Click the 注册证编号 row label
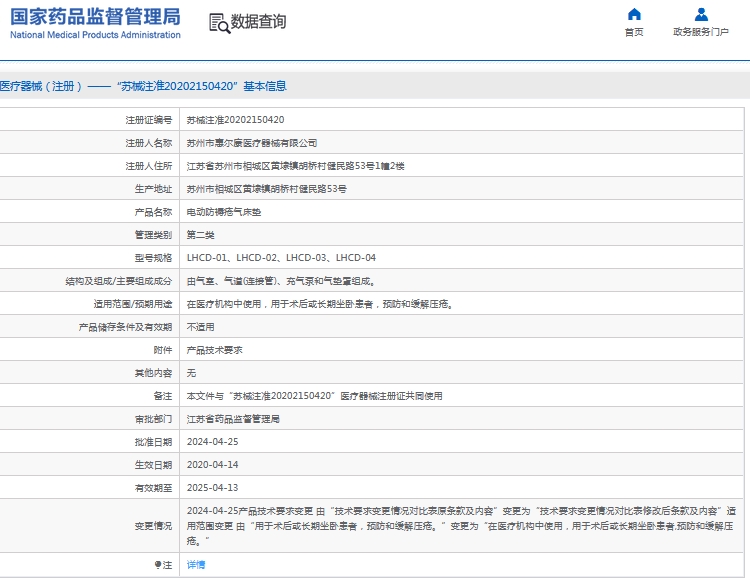 tap(149, 120)
